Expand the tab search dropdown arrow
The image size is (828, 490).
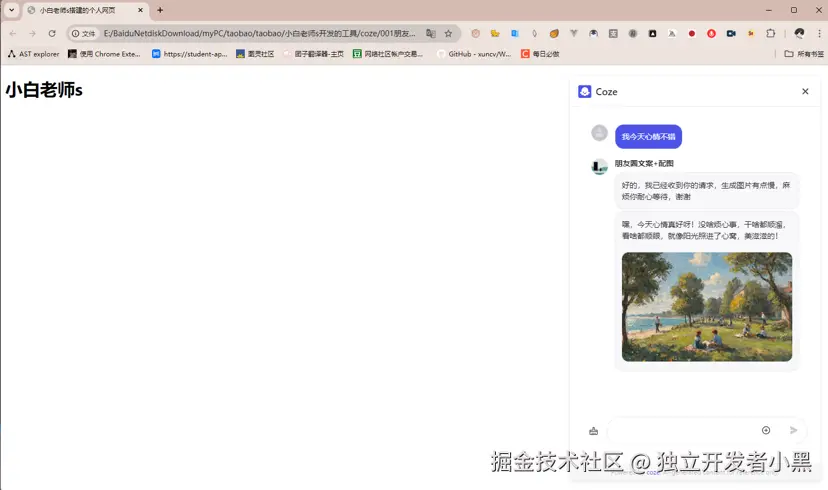12,10
